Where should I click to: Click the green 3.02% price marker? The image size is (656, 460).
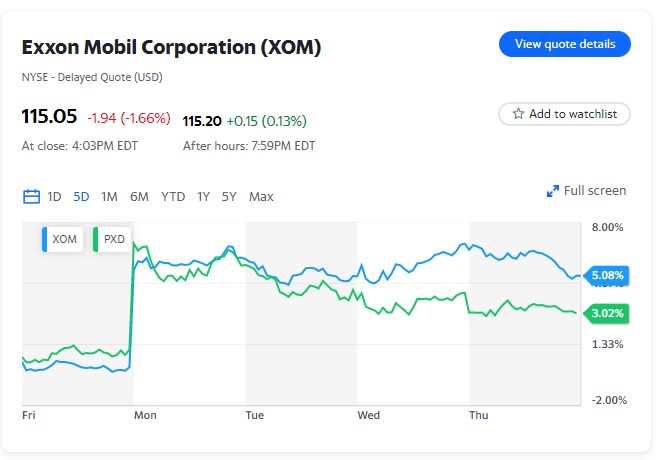(606, 313)
